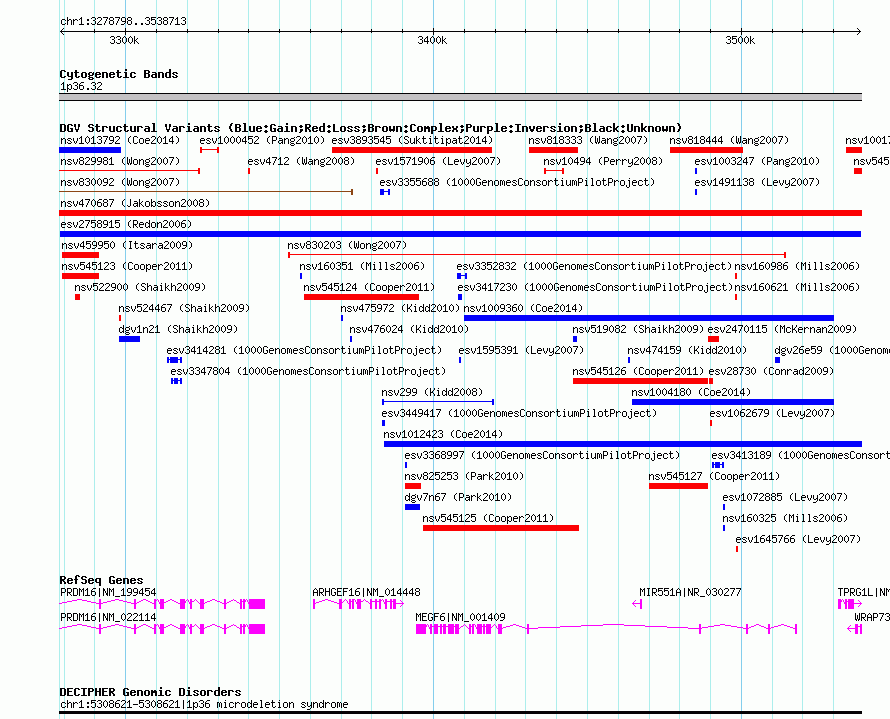Viewport: 890px width, 719px height.
Task: Click nsv160325 (Mills2006) variant label
Action: (785, 518)
